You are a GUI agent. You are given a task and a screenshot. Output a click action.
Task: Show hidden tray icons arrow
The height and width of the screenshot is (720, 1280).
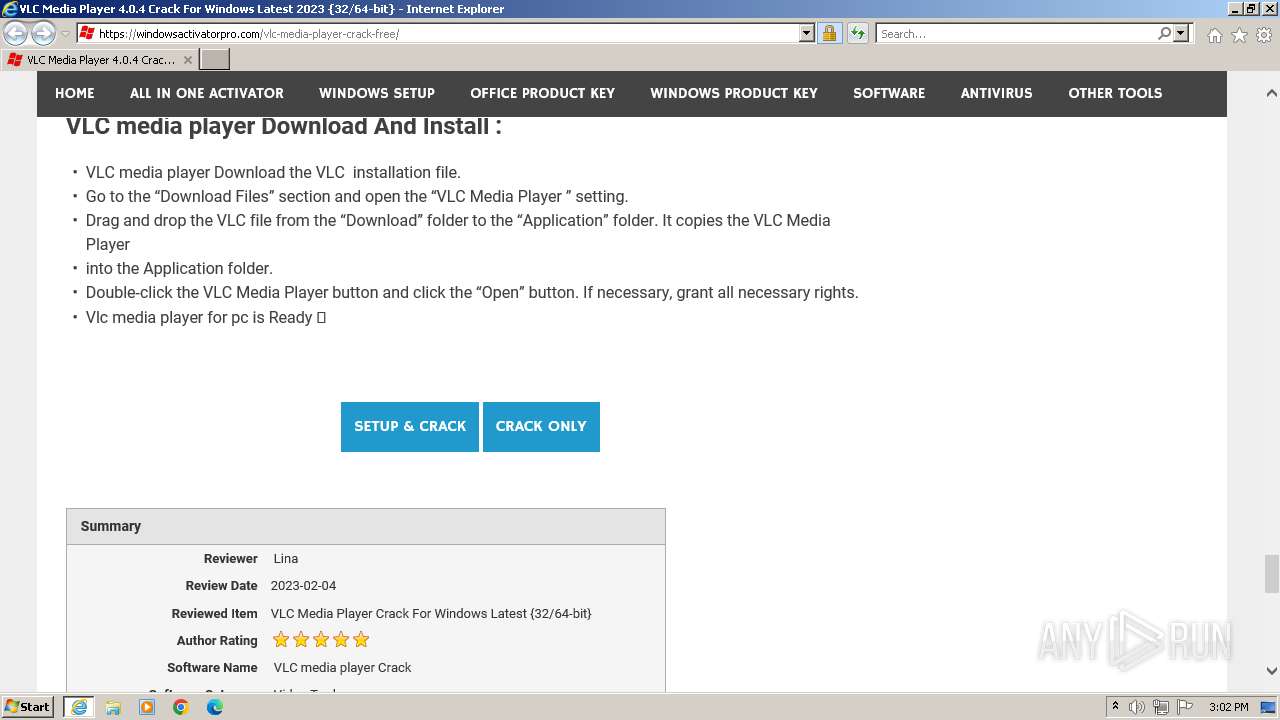1115,707
